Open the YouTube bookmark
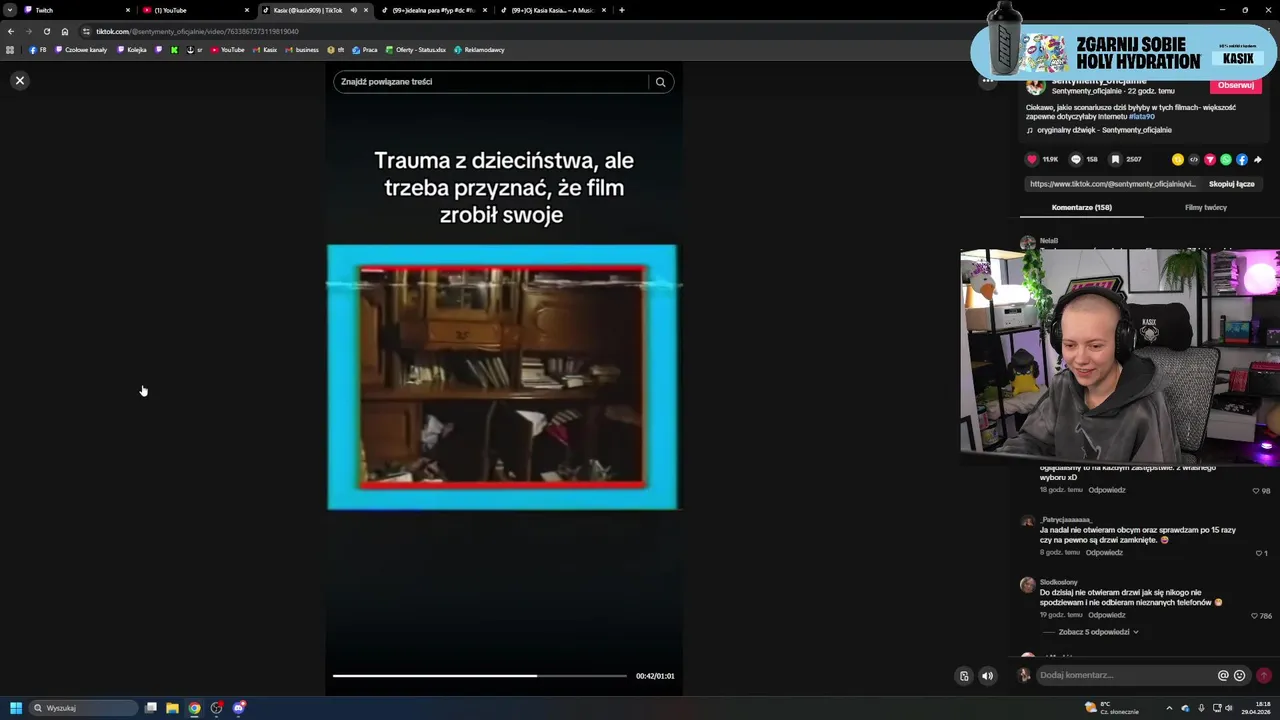The width and height of the screenshot is (1280, 720). [x=228, y=50]
